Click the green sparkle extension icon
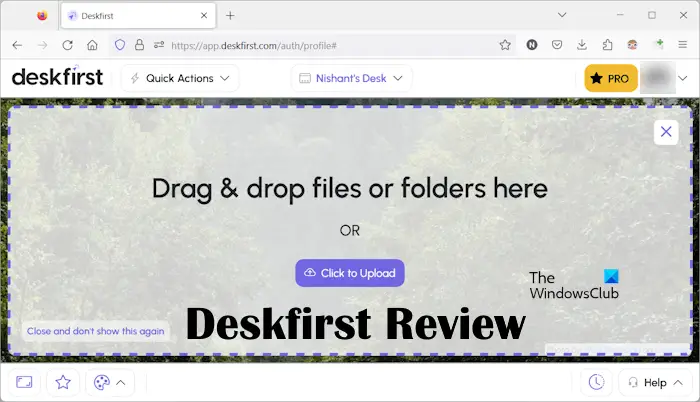The height and width of the screenshot is (402, 700). pyautogui.click(x=658, y=44)
